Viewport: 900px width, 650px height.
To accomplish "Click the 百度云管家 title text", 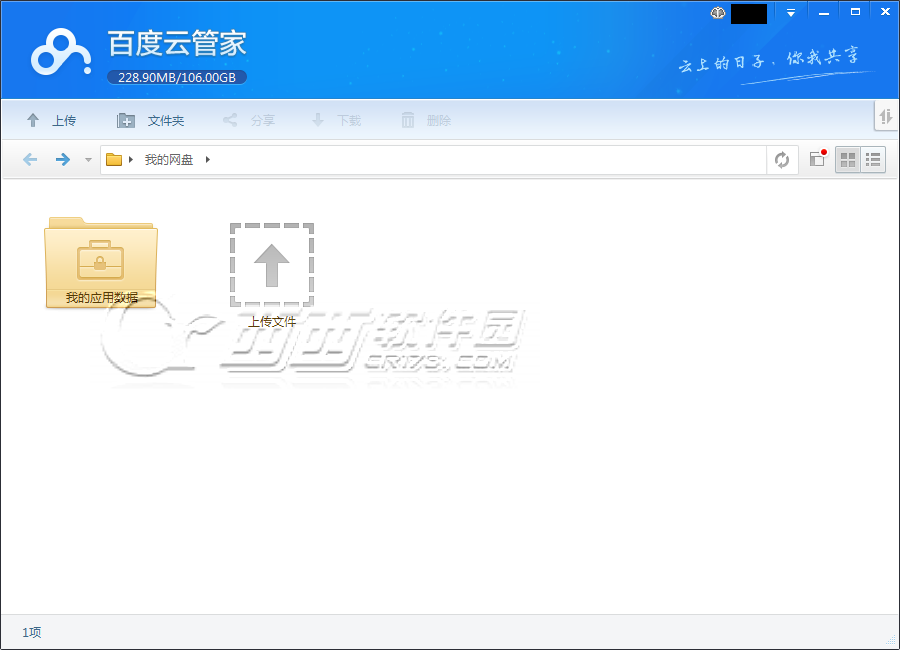I will point(177,44).
